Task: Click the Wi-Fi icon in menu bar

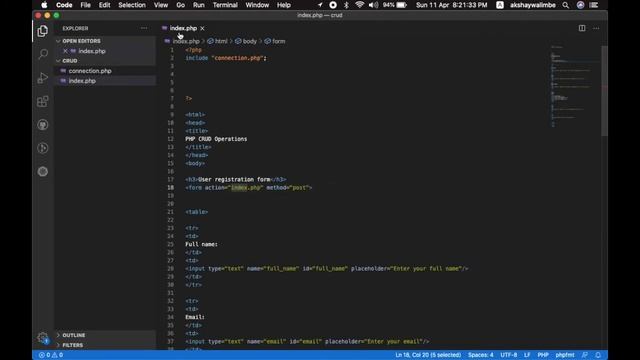Action: pos(359,5)
